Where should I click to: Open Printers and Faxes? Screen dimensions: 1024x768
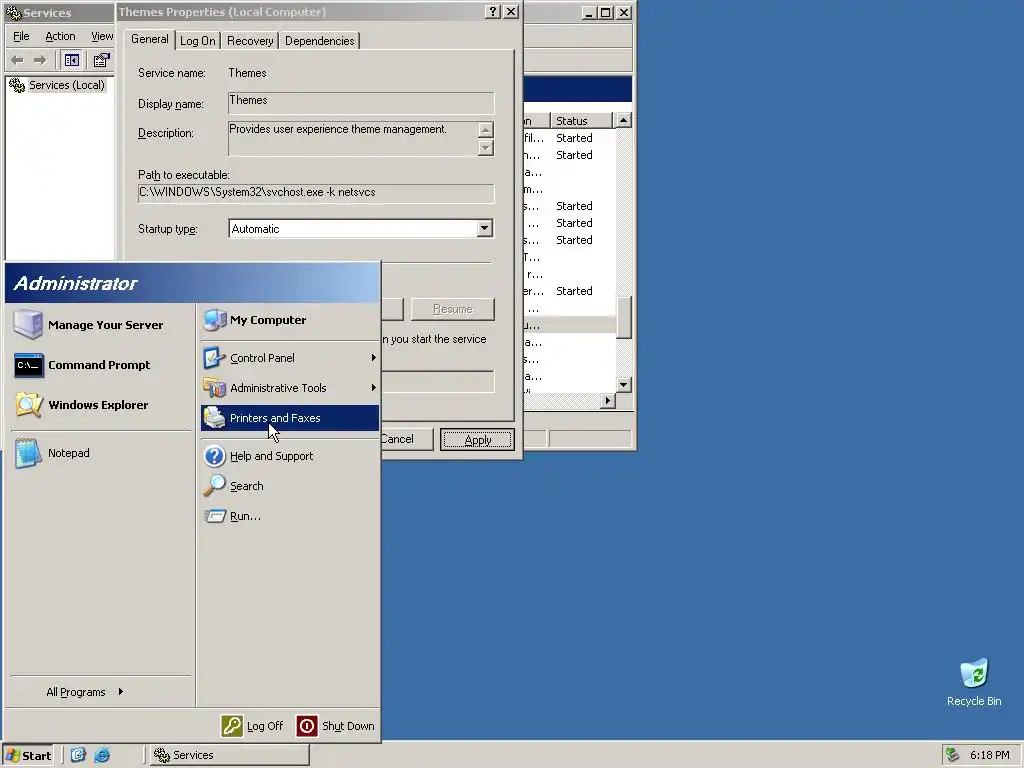coord(290,418)
